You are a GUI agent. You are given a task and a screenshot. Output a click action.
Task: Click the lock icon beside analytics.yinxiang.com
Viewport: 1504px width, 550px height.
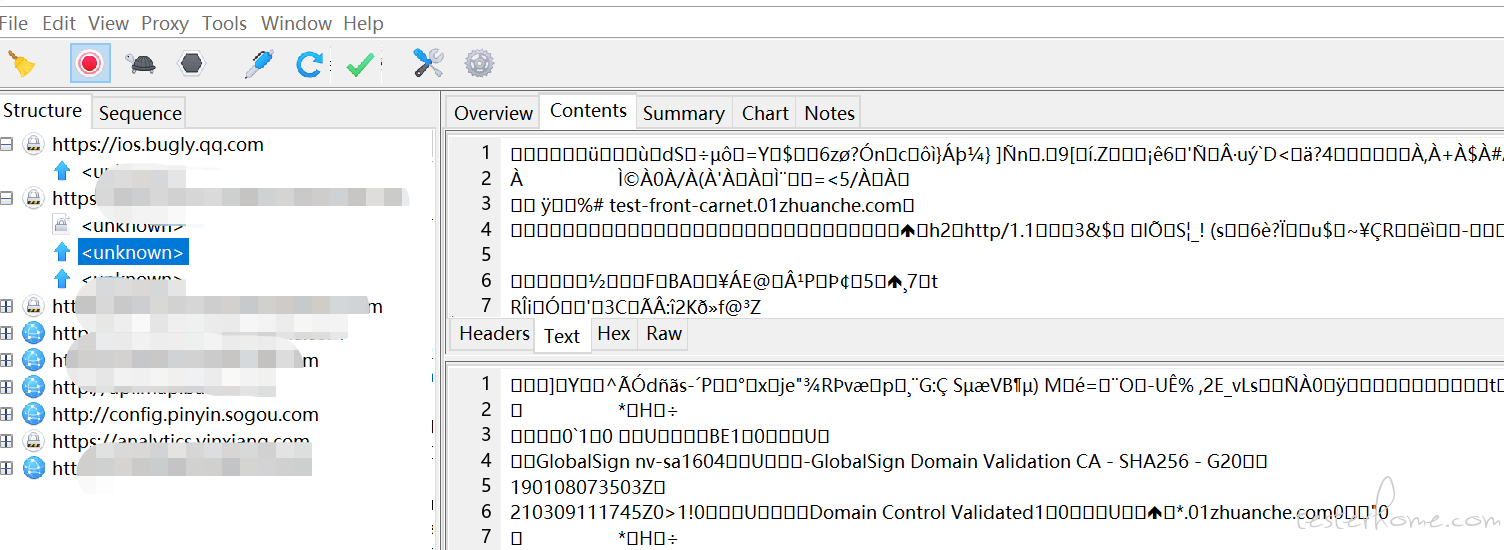click(x=34, y=441)
